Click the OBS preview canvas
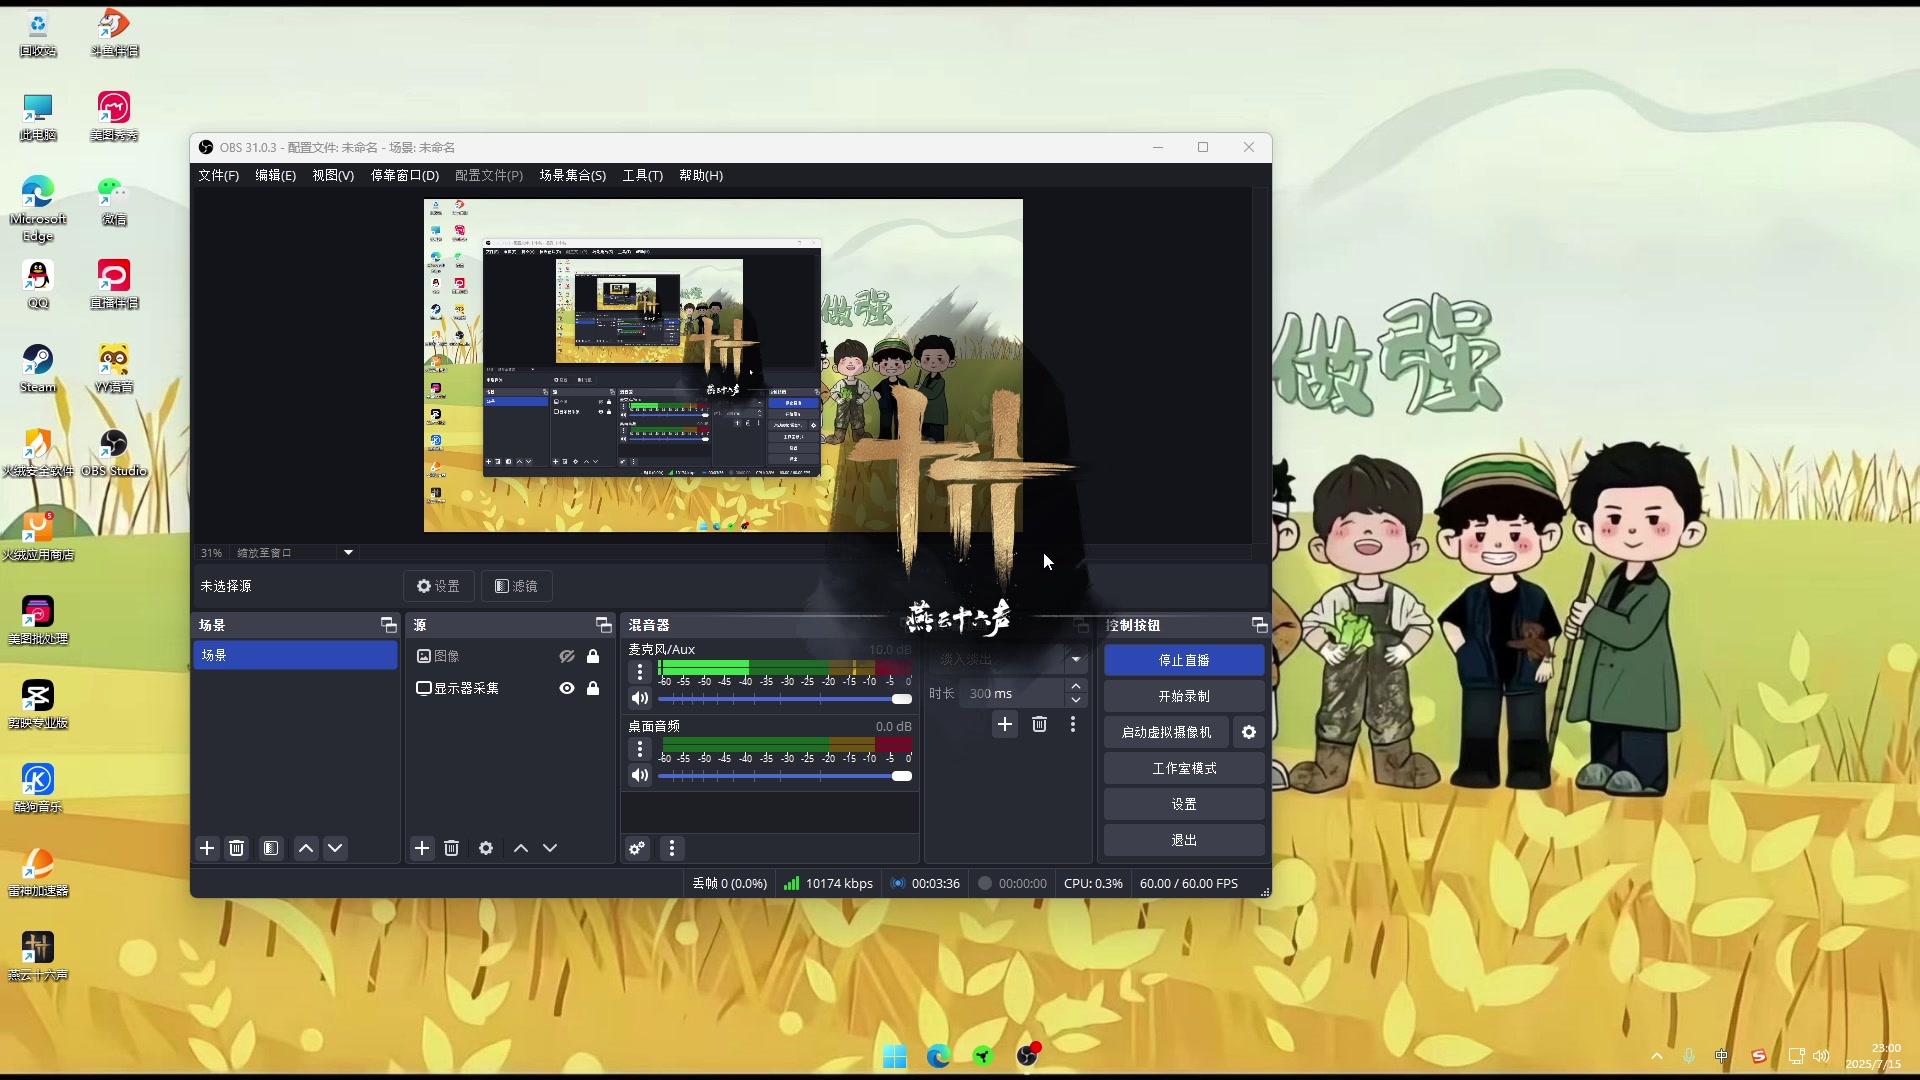The height and width of the screenshot is (1080, 1920). pos(723,365)
